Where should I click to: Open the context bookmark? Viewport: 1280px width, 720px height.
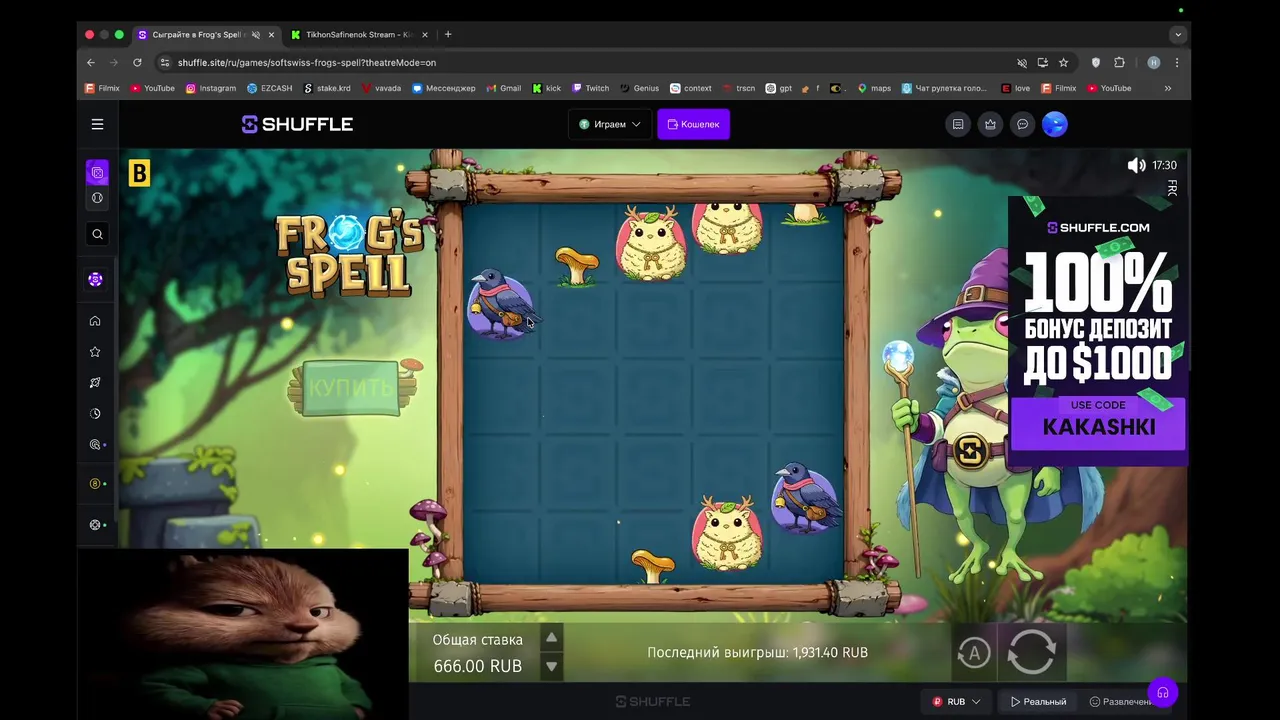(691, 88)
